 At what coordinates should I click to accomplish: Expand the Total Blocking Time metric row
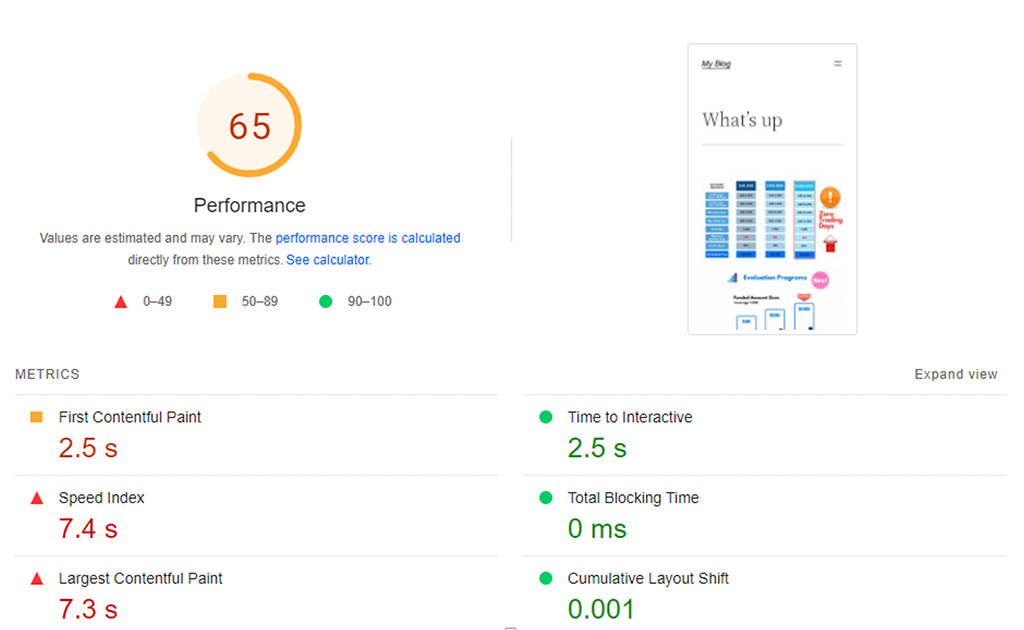[633, 498]
